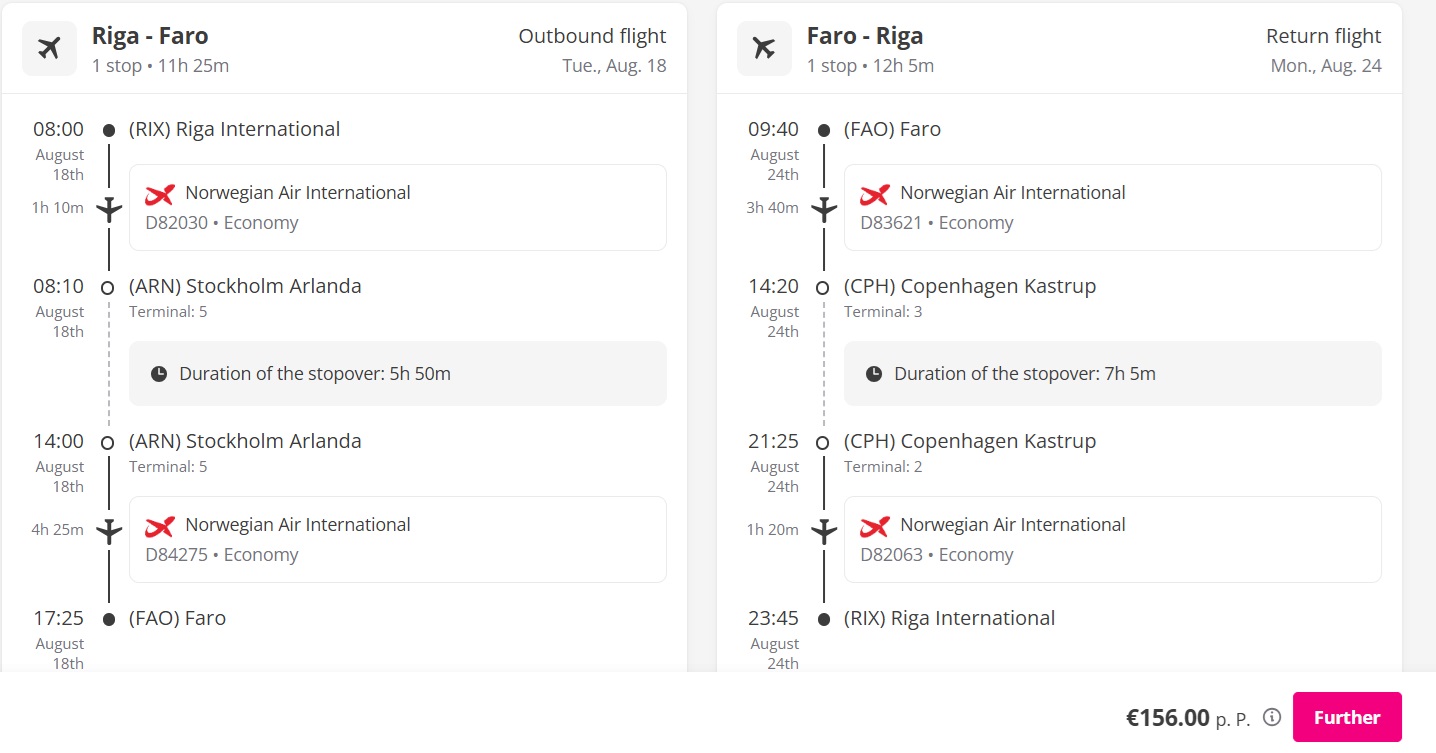Click Norwegian logo on flight D82063

[x=875, y=526]
